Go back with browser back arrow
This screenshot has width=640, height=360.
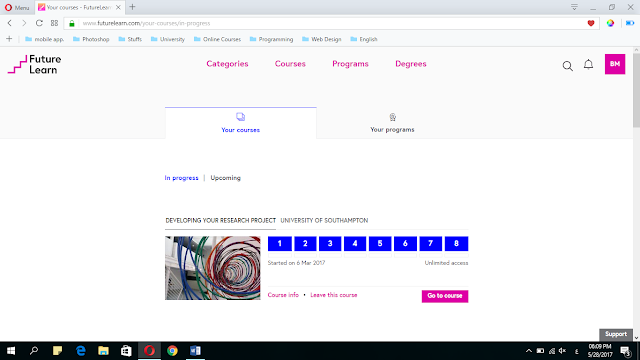click(10, 23)
